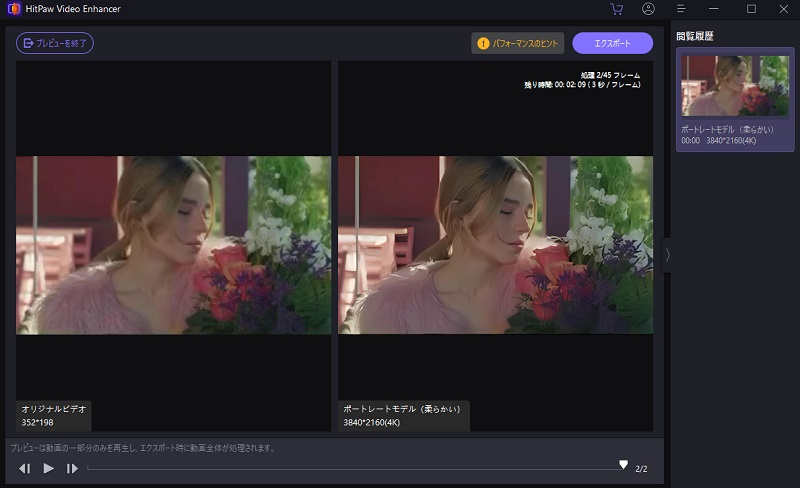Step back to the previous frame
The width and height of the screenshot is (800, 488).
[25, 468]
